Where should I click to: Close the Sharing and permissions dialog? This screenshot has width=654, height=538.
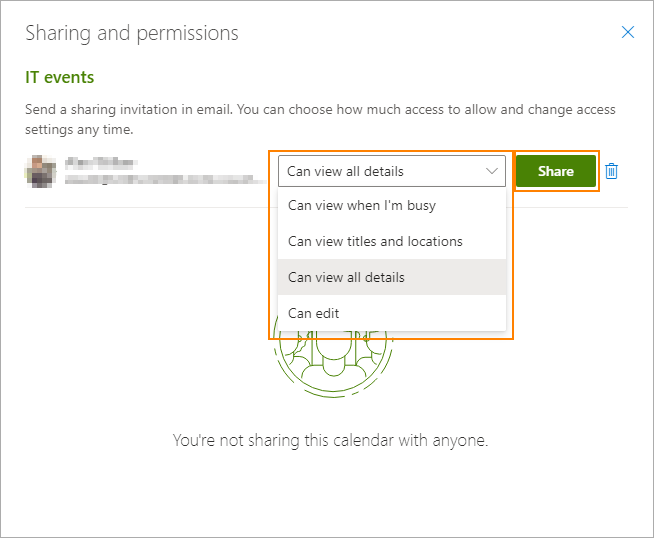(x=628, y=32)
